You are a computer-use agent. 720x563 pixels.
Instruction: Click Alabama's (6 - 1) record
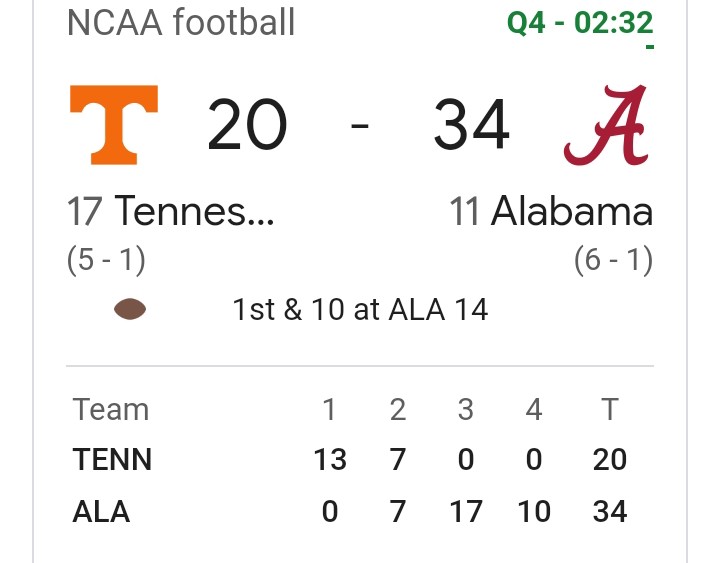point(613,259)
